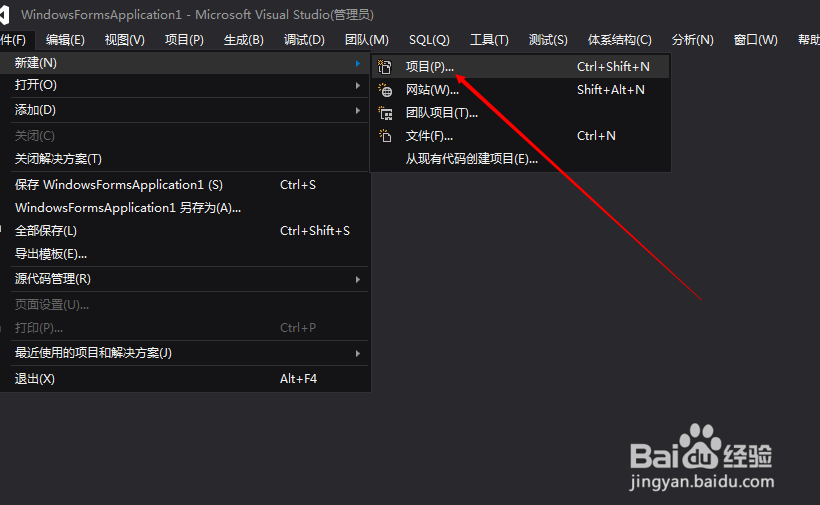Open the 项目(P) menu in menu bar
This screenshot has height=505, width=820.
coord(184,40)
